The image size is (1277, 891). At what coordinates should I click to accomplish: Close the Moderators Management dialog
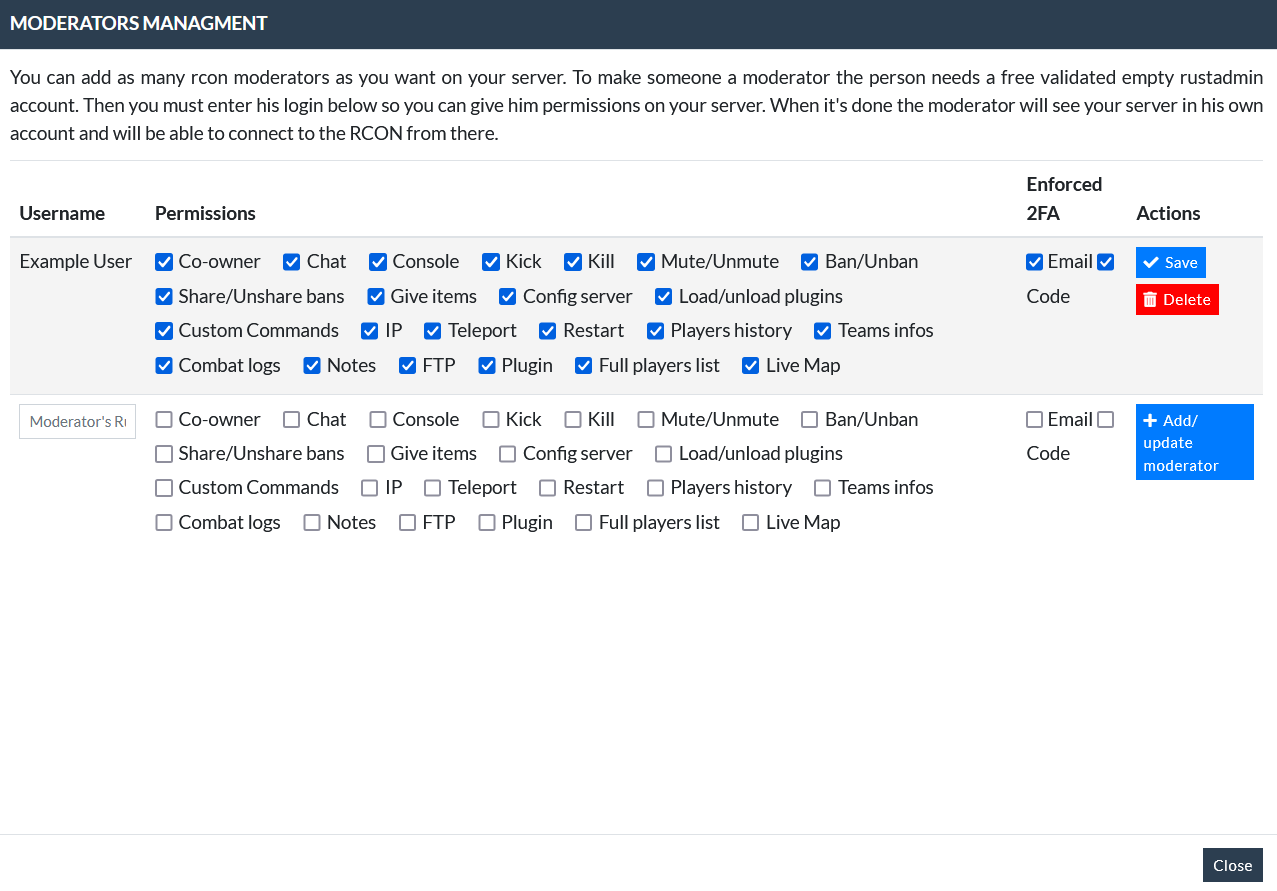[1232, 865]
